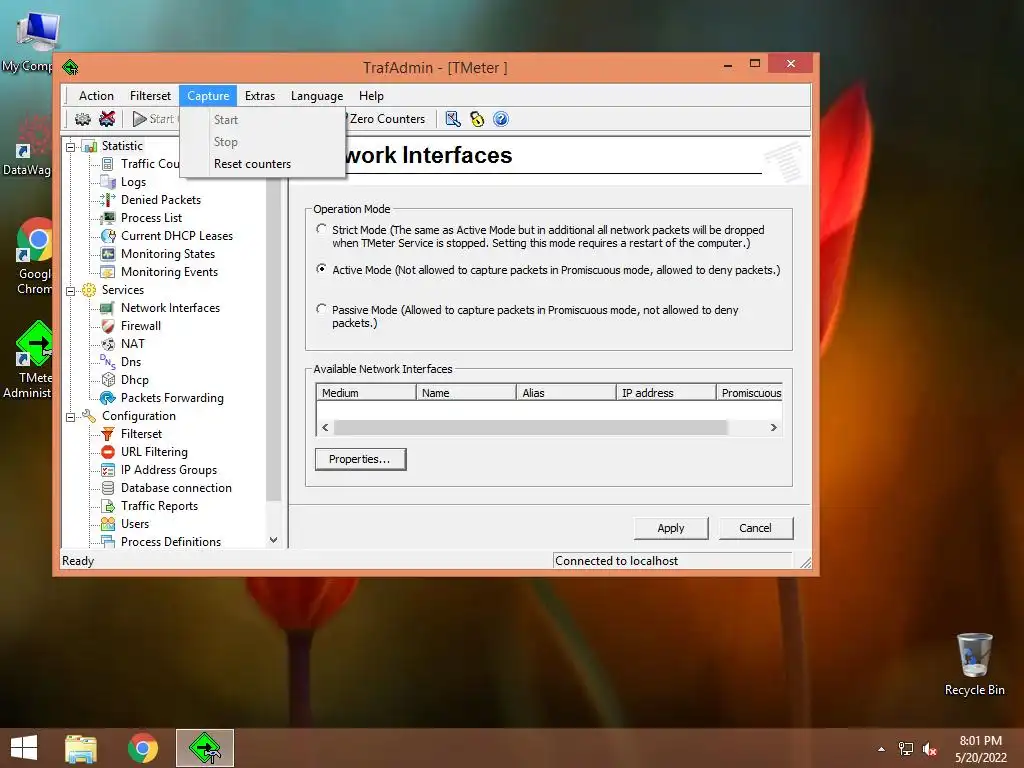Click the Cancel button
The width and height of the screenshot is (1024, 768).
756,528
